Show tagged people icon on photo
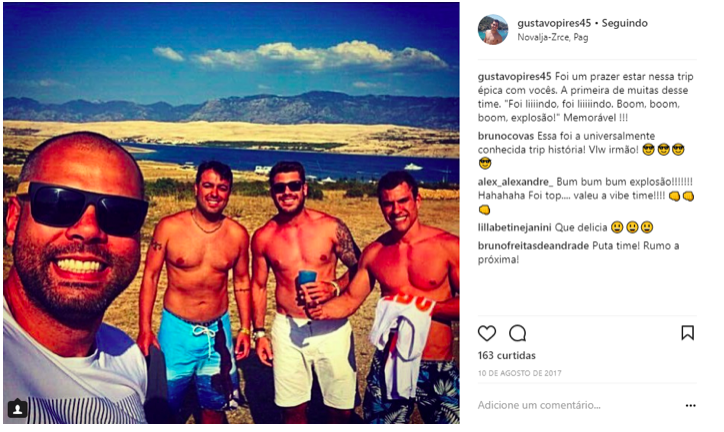 (18, 408)
